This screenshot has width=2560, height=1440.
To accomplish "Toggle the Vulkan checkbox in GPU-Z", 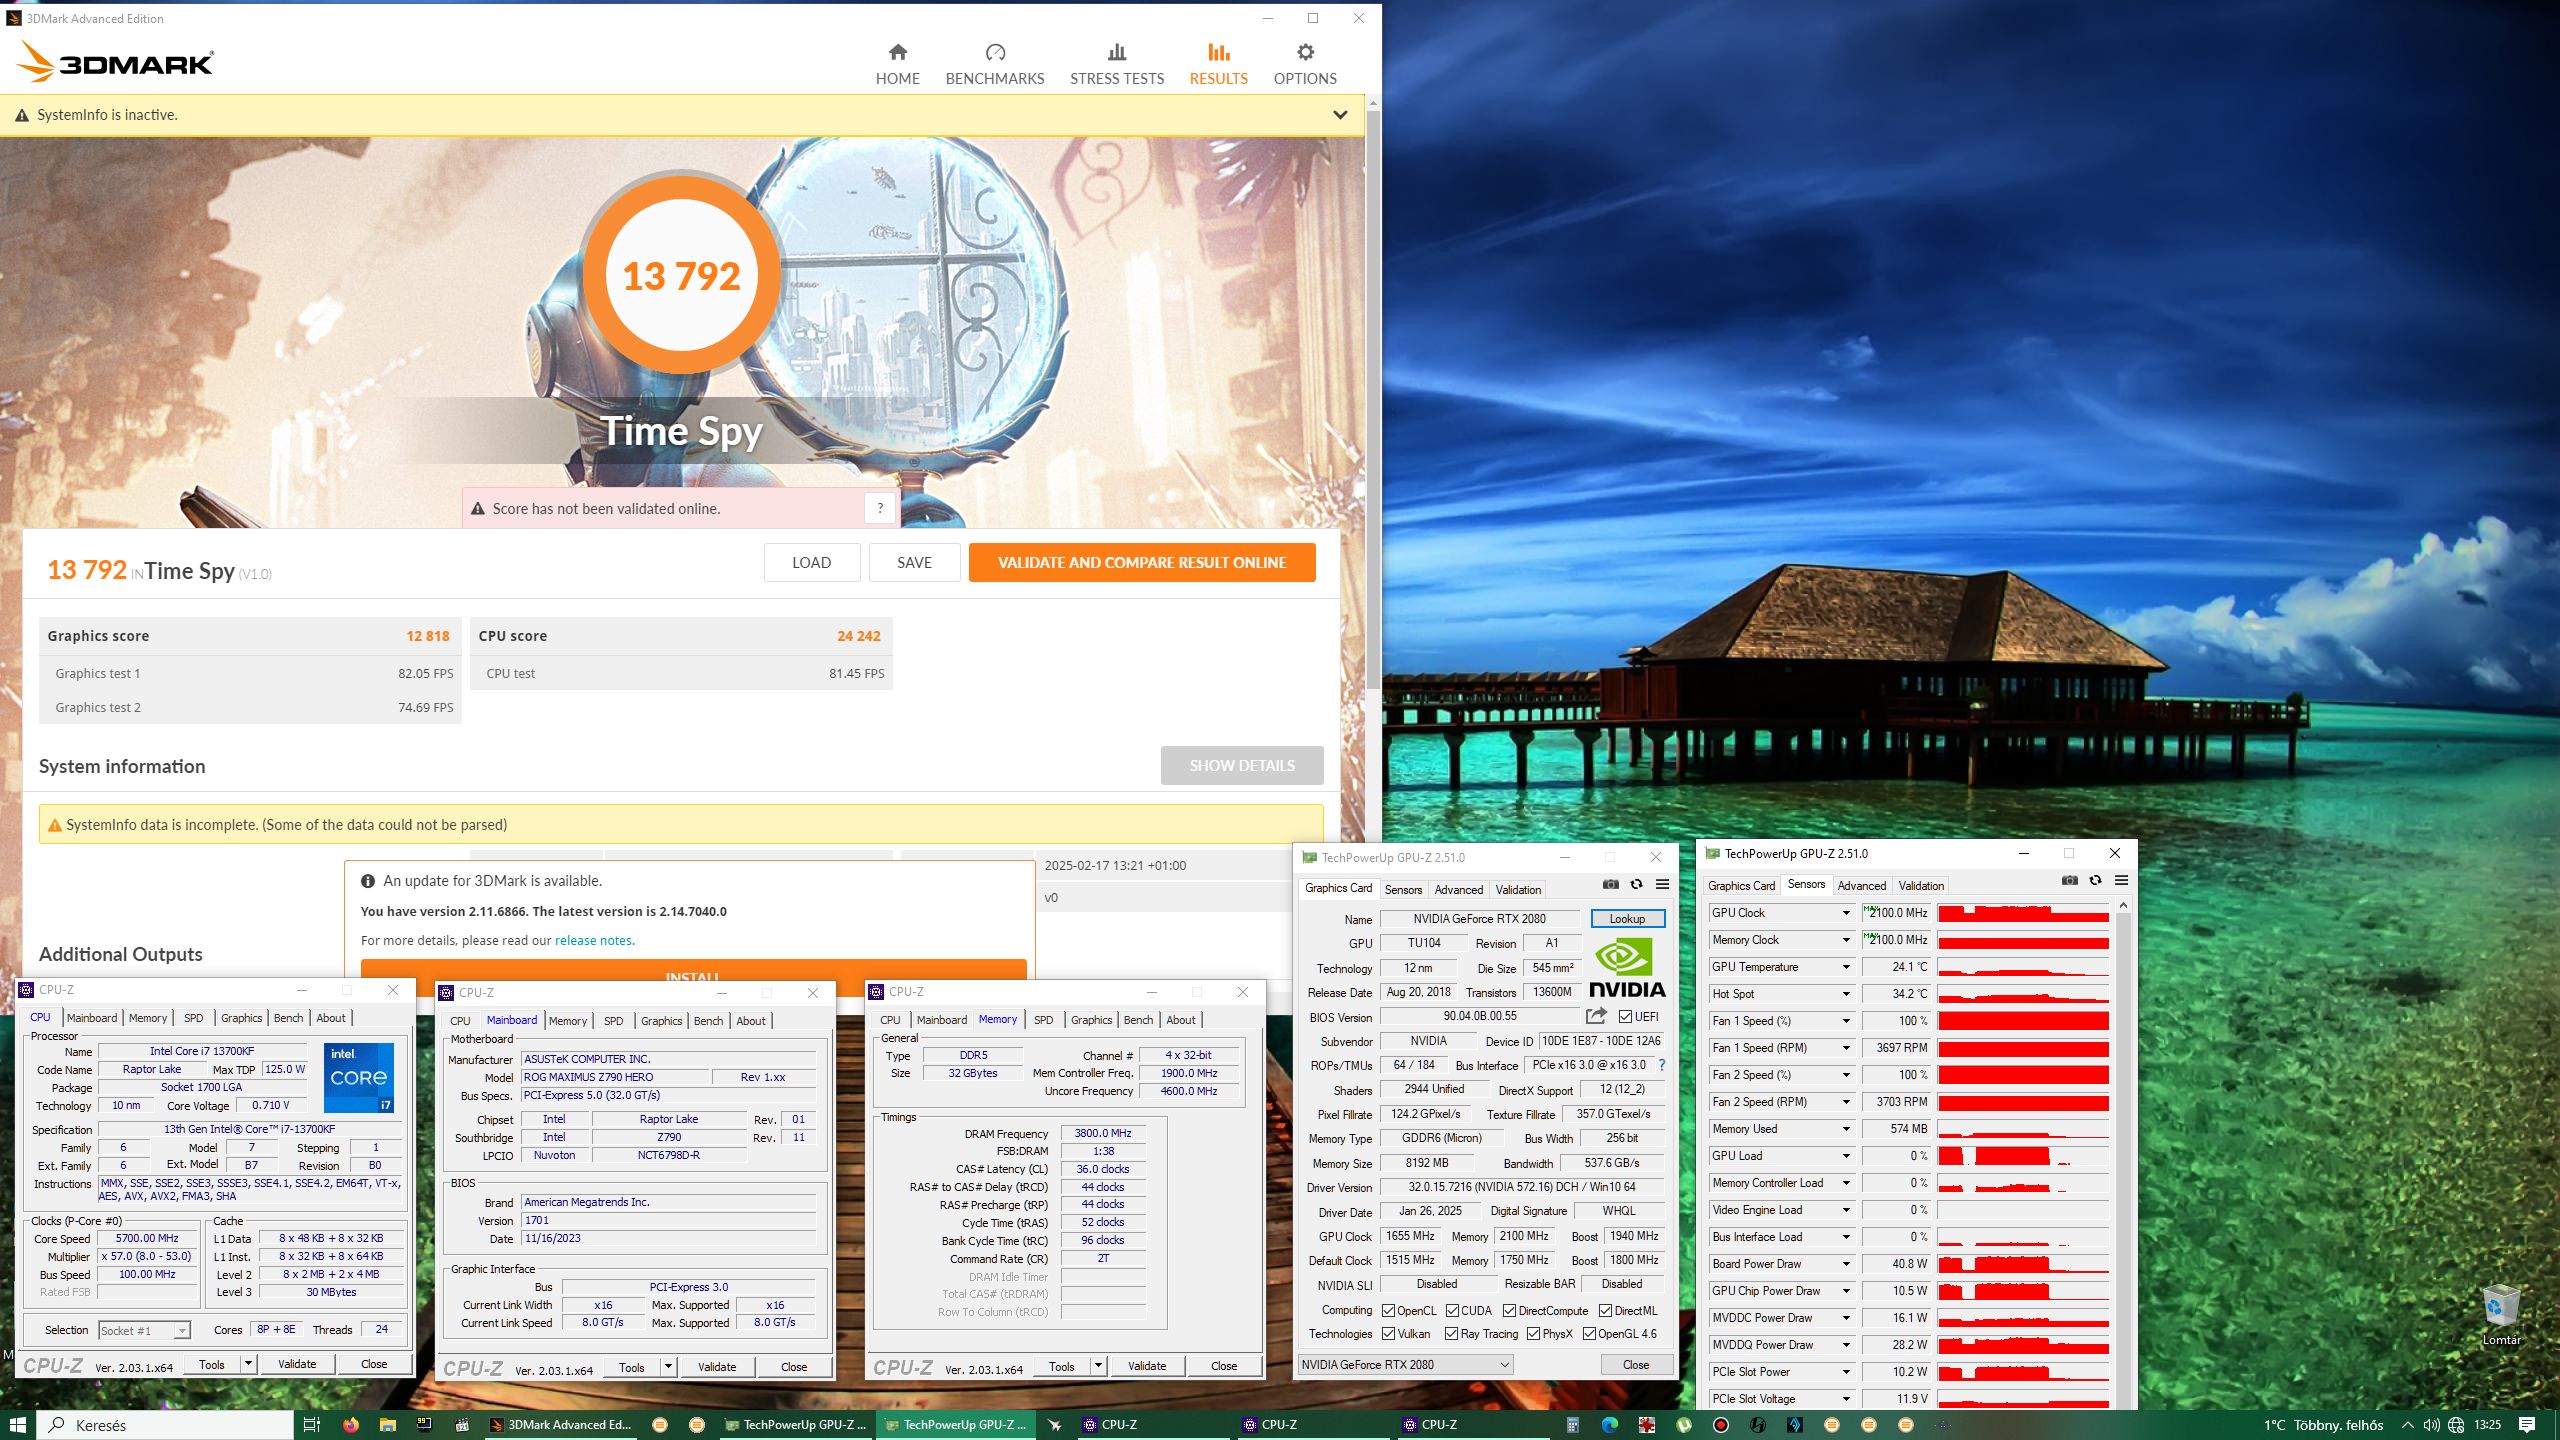I will (1388, 1334).
